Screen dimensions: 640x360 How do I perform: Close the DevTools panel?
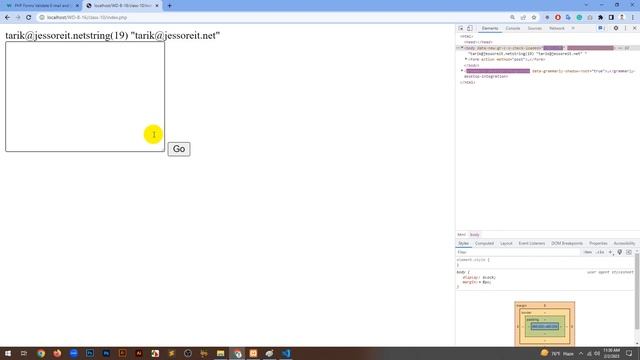pos(634,28)
